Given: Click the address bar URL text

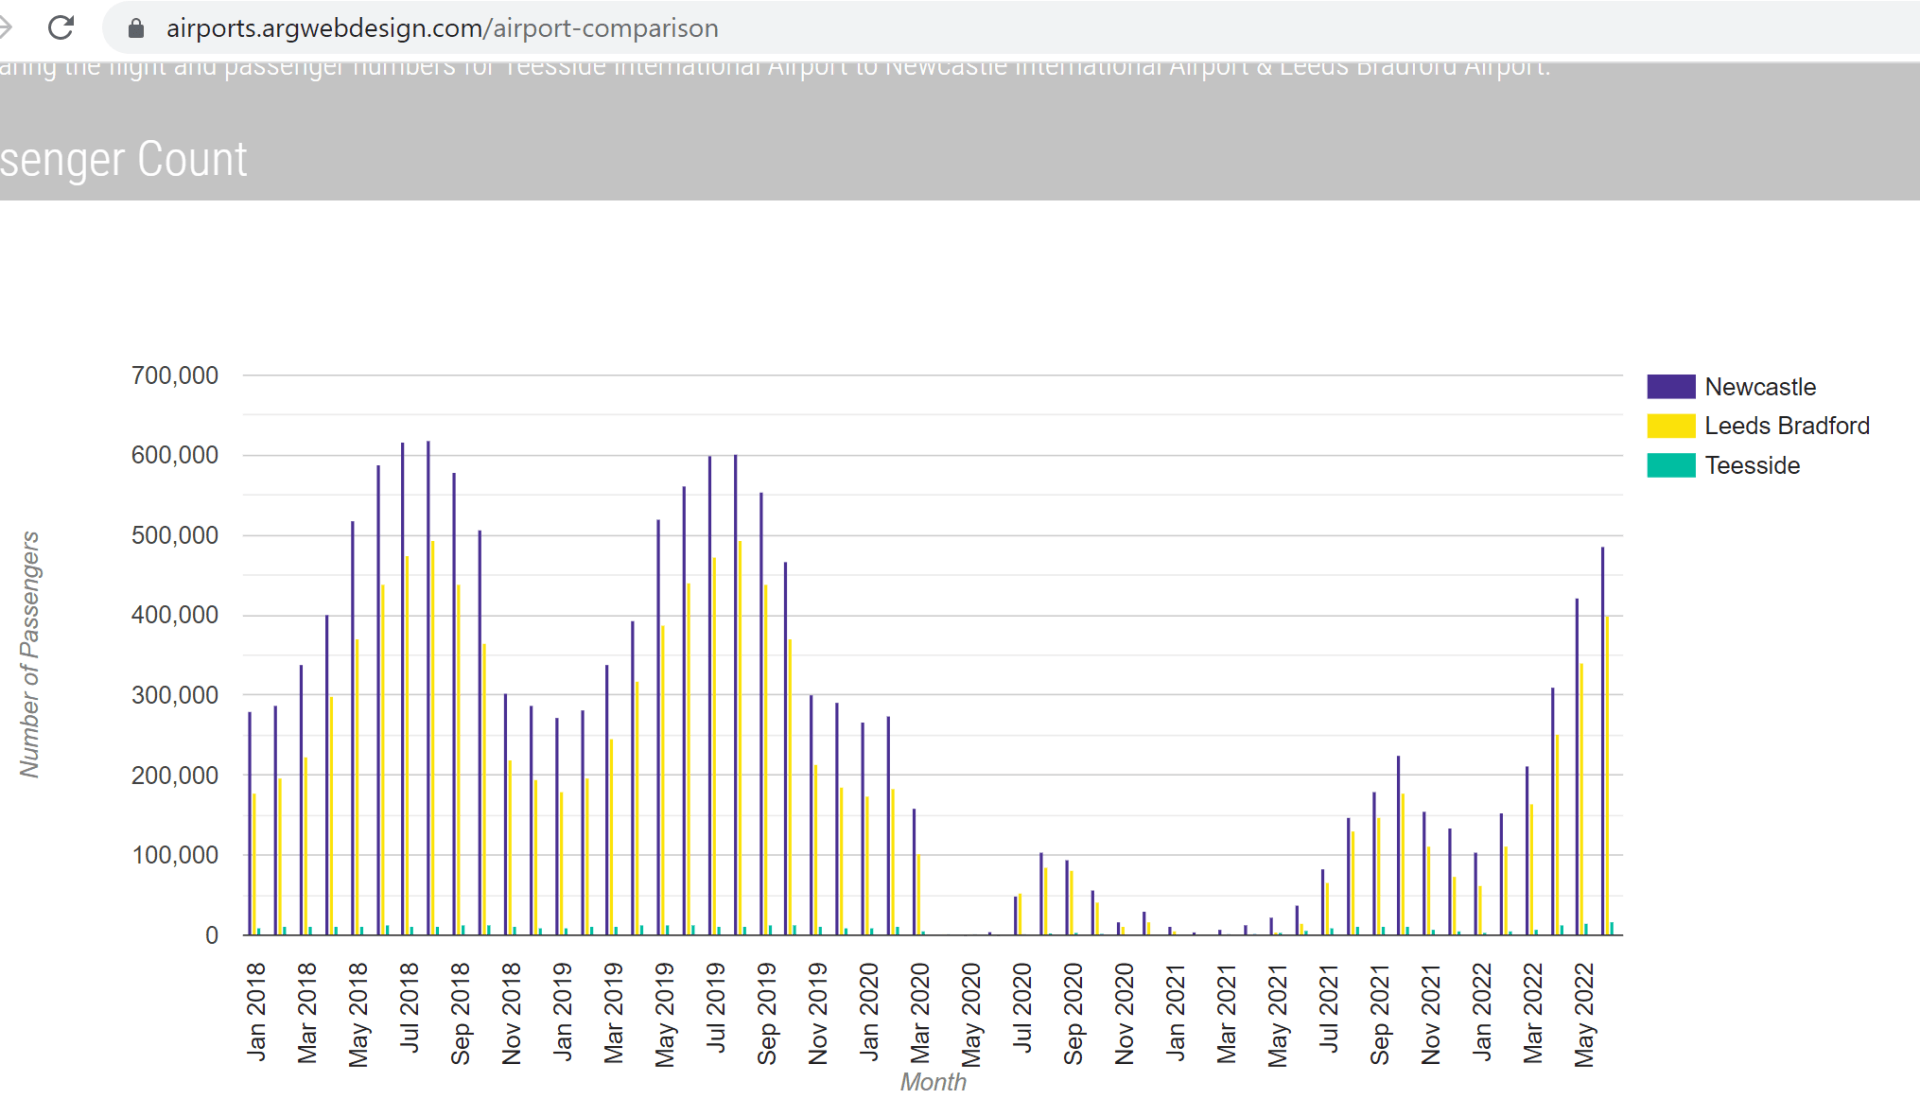Looking at the screenshot, I should pyautogui.click(x=441, y=28).
